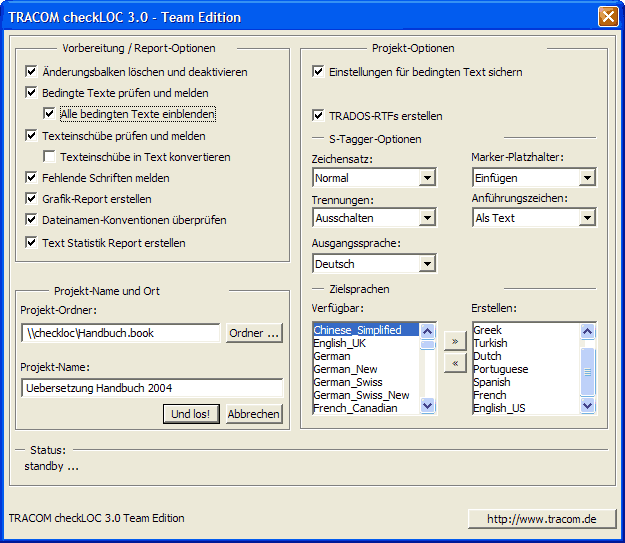This screenshot has height=543, width=625.
Task: Open the Marker-Platzhalter dropdown
Action: coord(587,178)
